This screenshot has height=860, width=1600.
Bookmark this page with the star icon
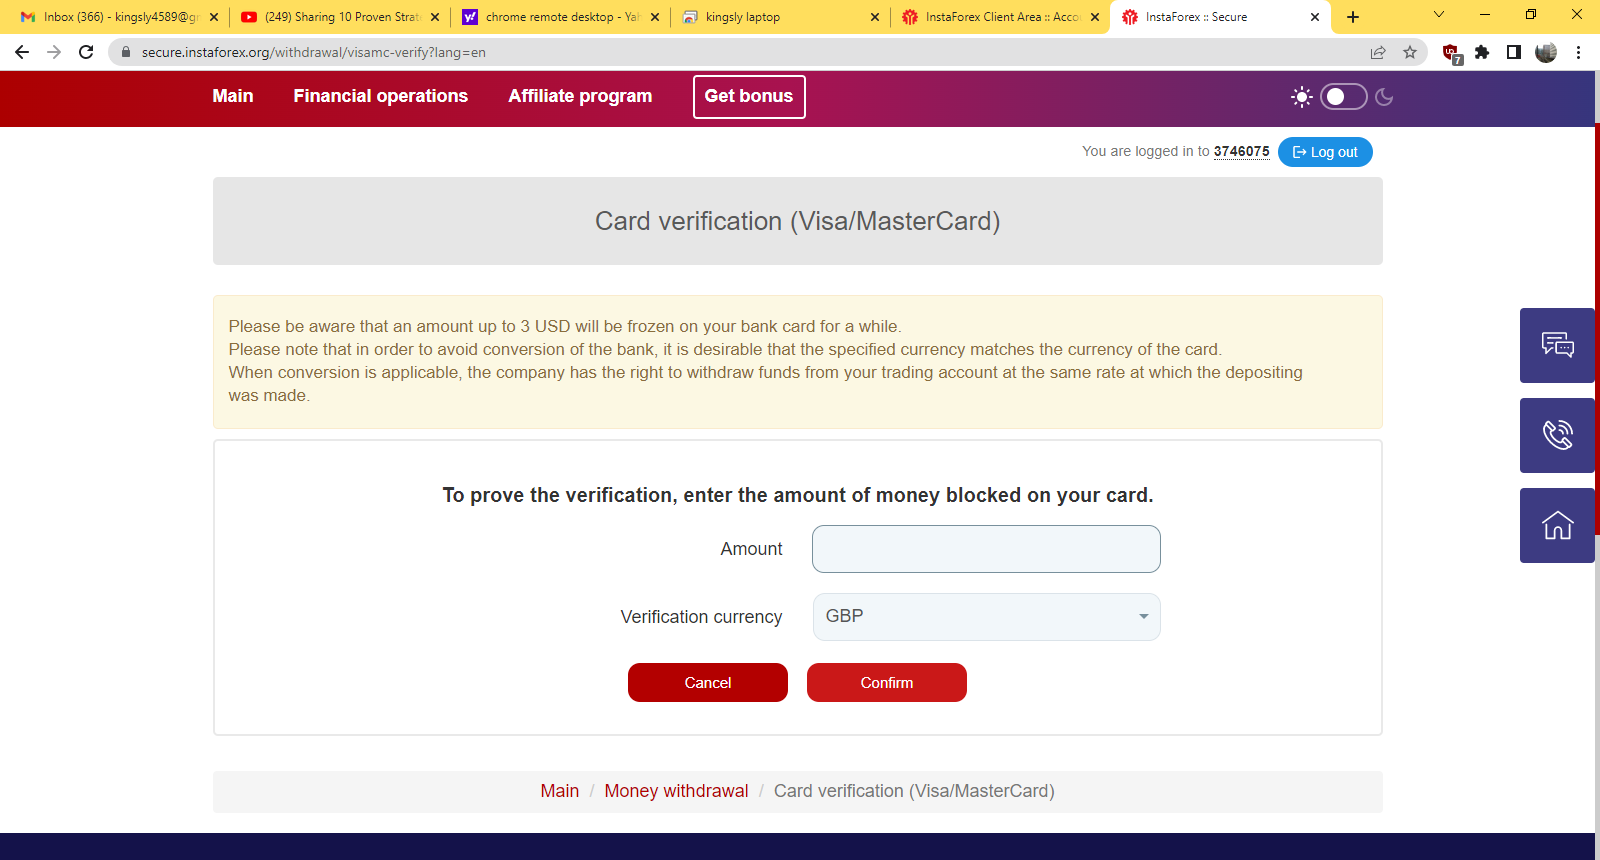1410,52
